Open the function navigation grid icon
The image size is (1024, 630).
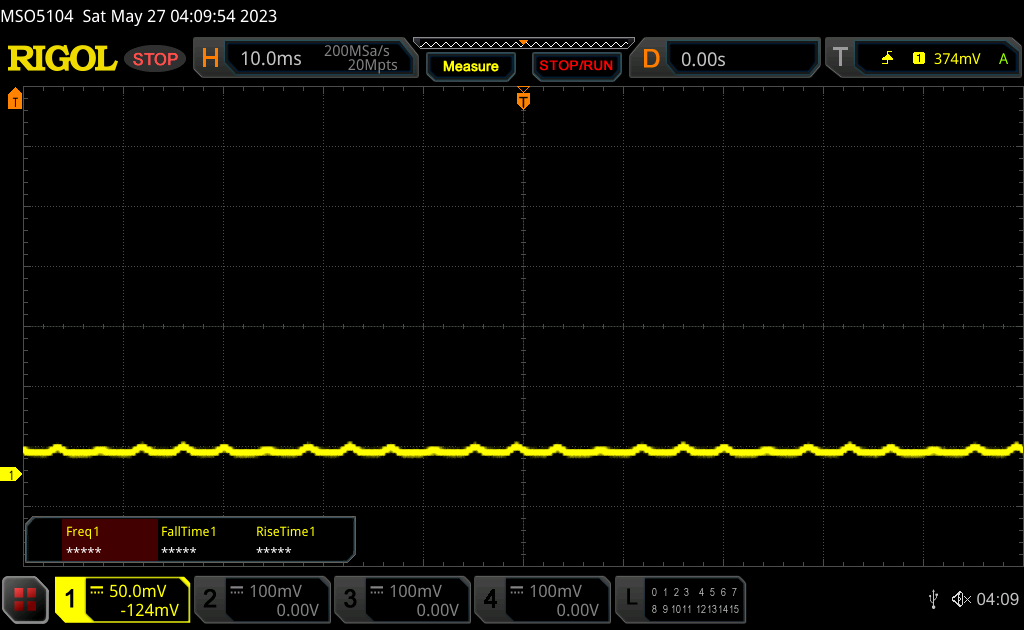(x=25, y=600)
